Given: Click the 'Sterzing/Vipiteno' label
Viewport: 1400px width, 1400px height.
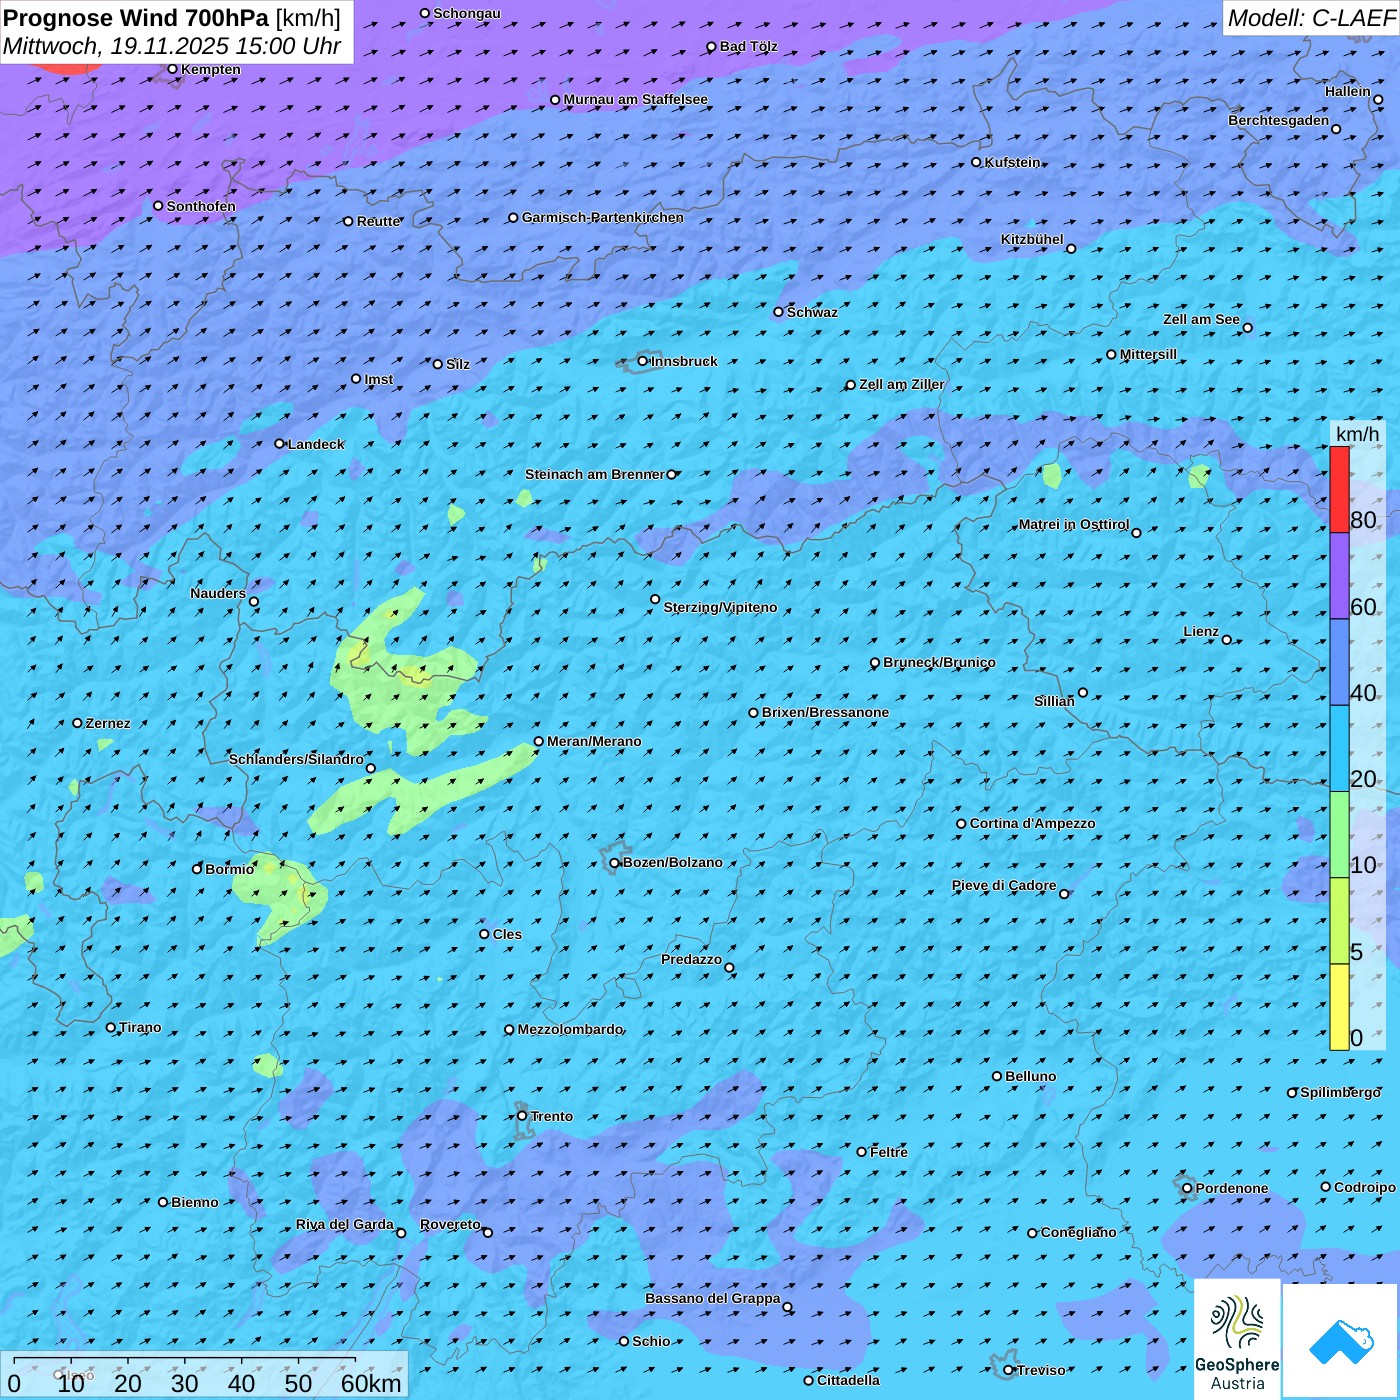Looking at the screenshot, I should tap(720, 607).
